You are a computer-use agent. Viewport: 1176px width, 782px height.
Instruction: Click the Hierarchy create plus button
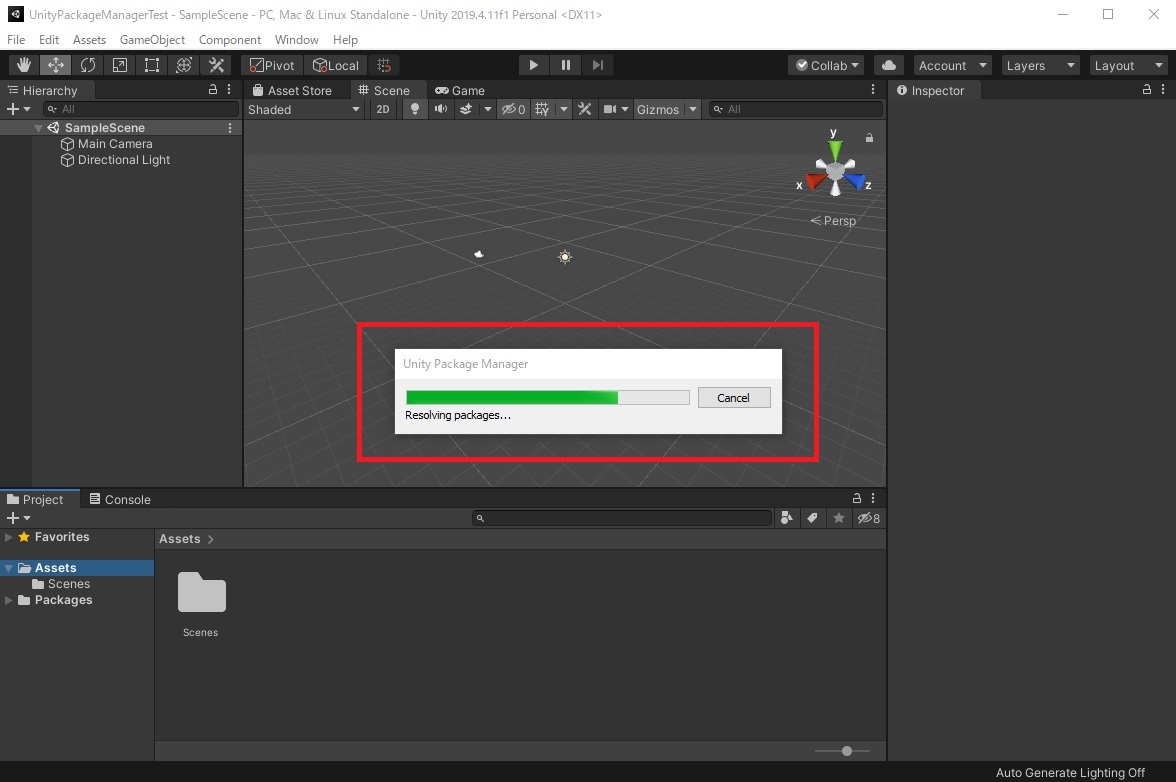click(18, 109)
